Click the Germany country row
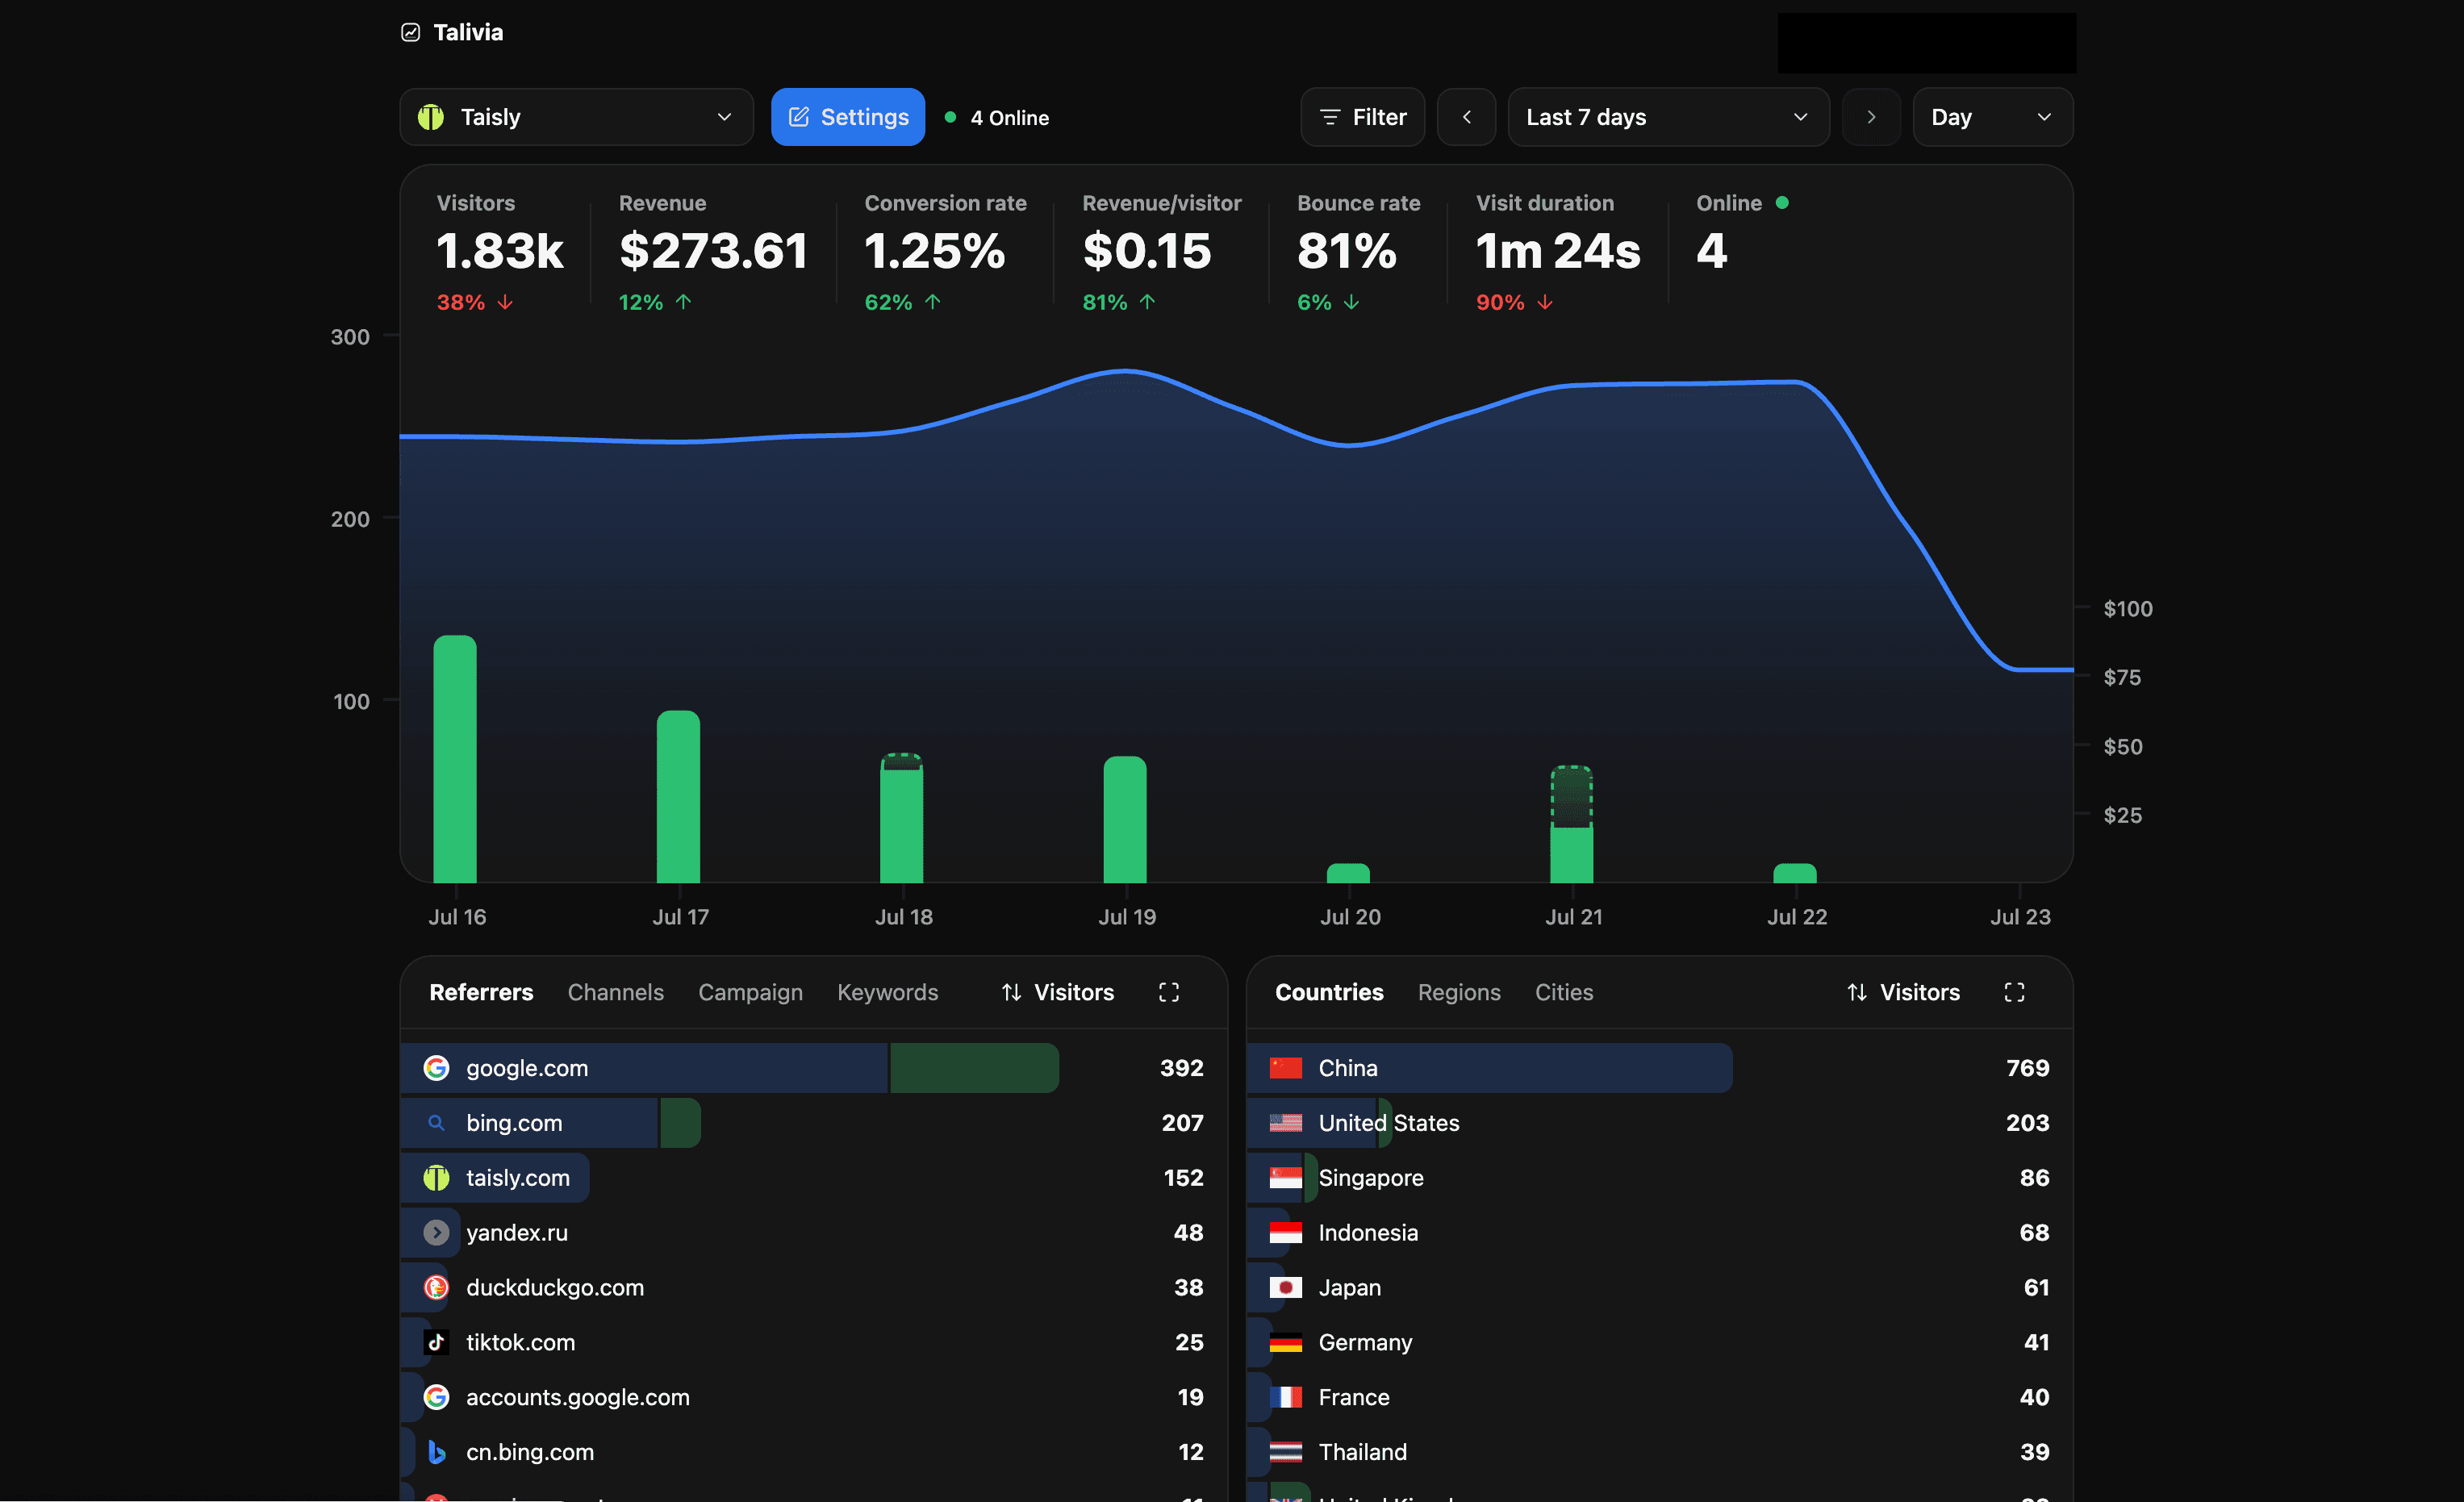The width and height of the screenshot is (2464, 1502). point(1659,1343)
